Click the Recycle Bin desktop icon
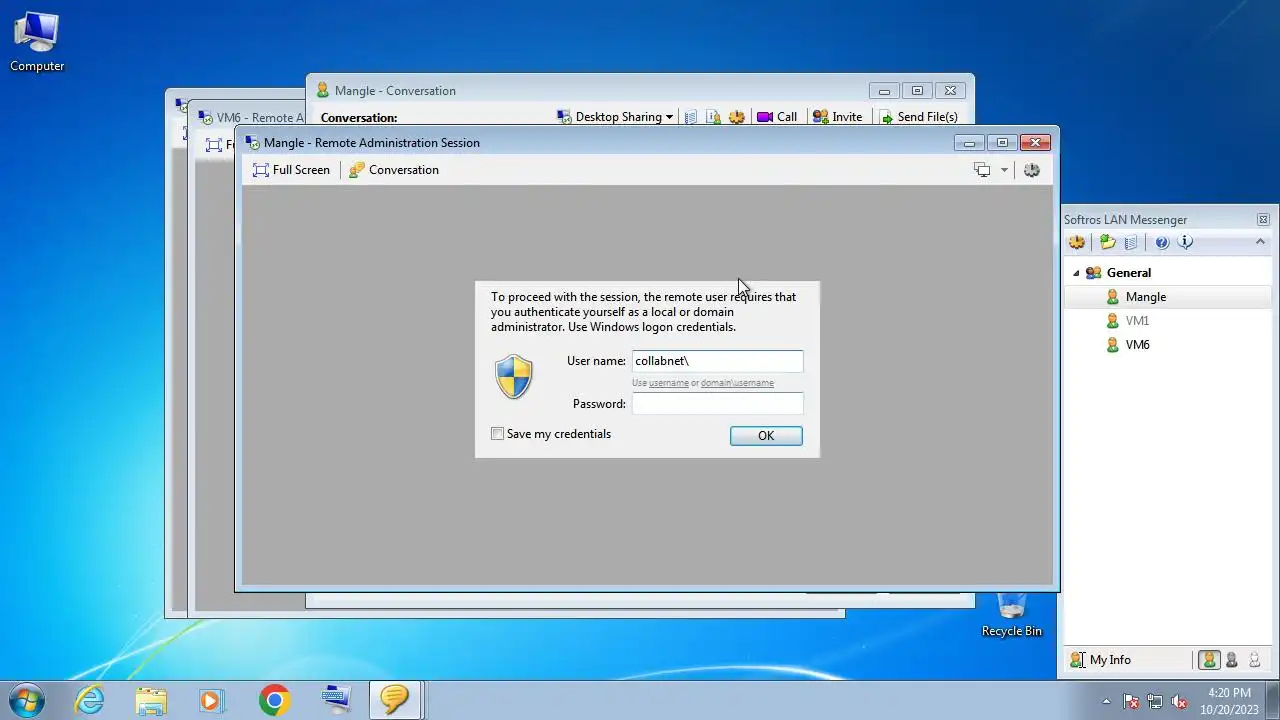Image resolution: width=1280 pixels, height=720 pixels. (1011, 614)
